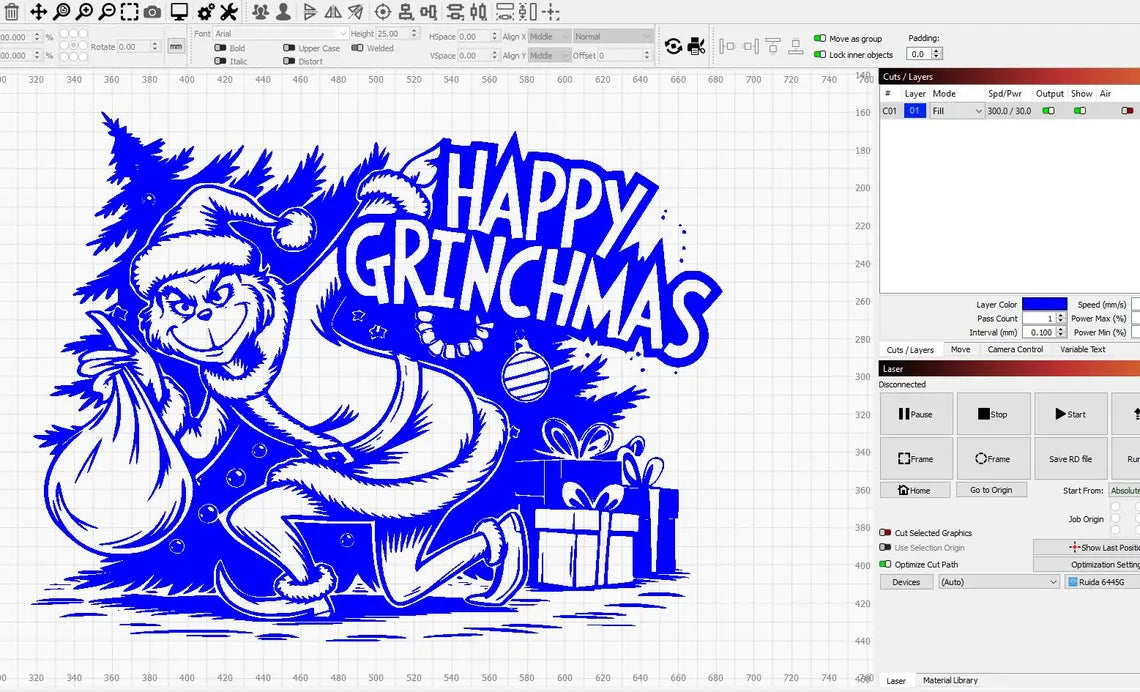Image resolution: width=1140 pixels, height=692 pixels.
Task: Disable Optimize Cut Path toggle
Action: click(x=885, y=564)
